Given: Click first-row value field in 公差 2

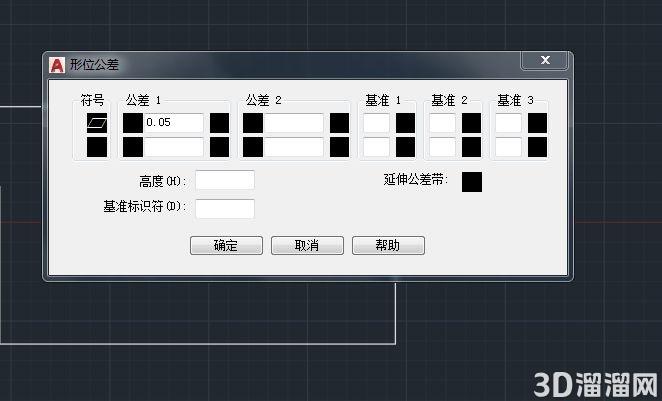Looking at the screenshot, I should click(x=293, y=123).
